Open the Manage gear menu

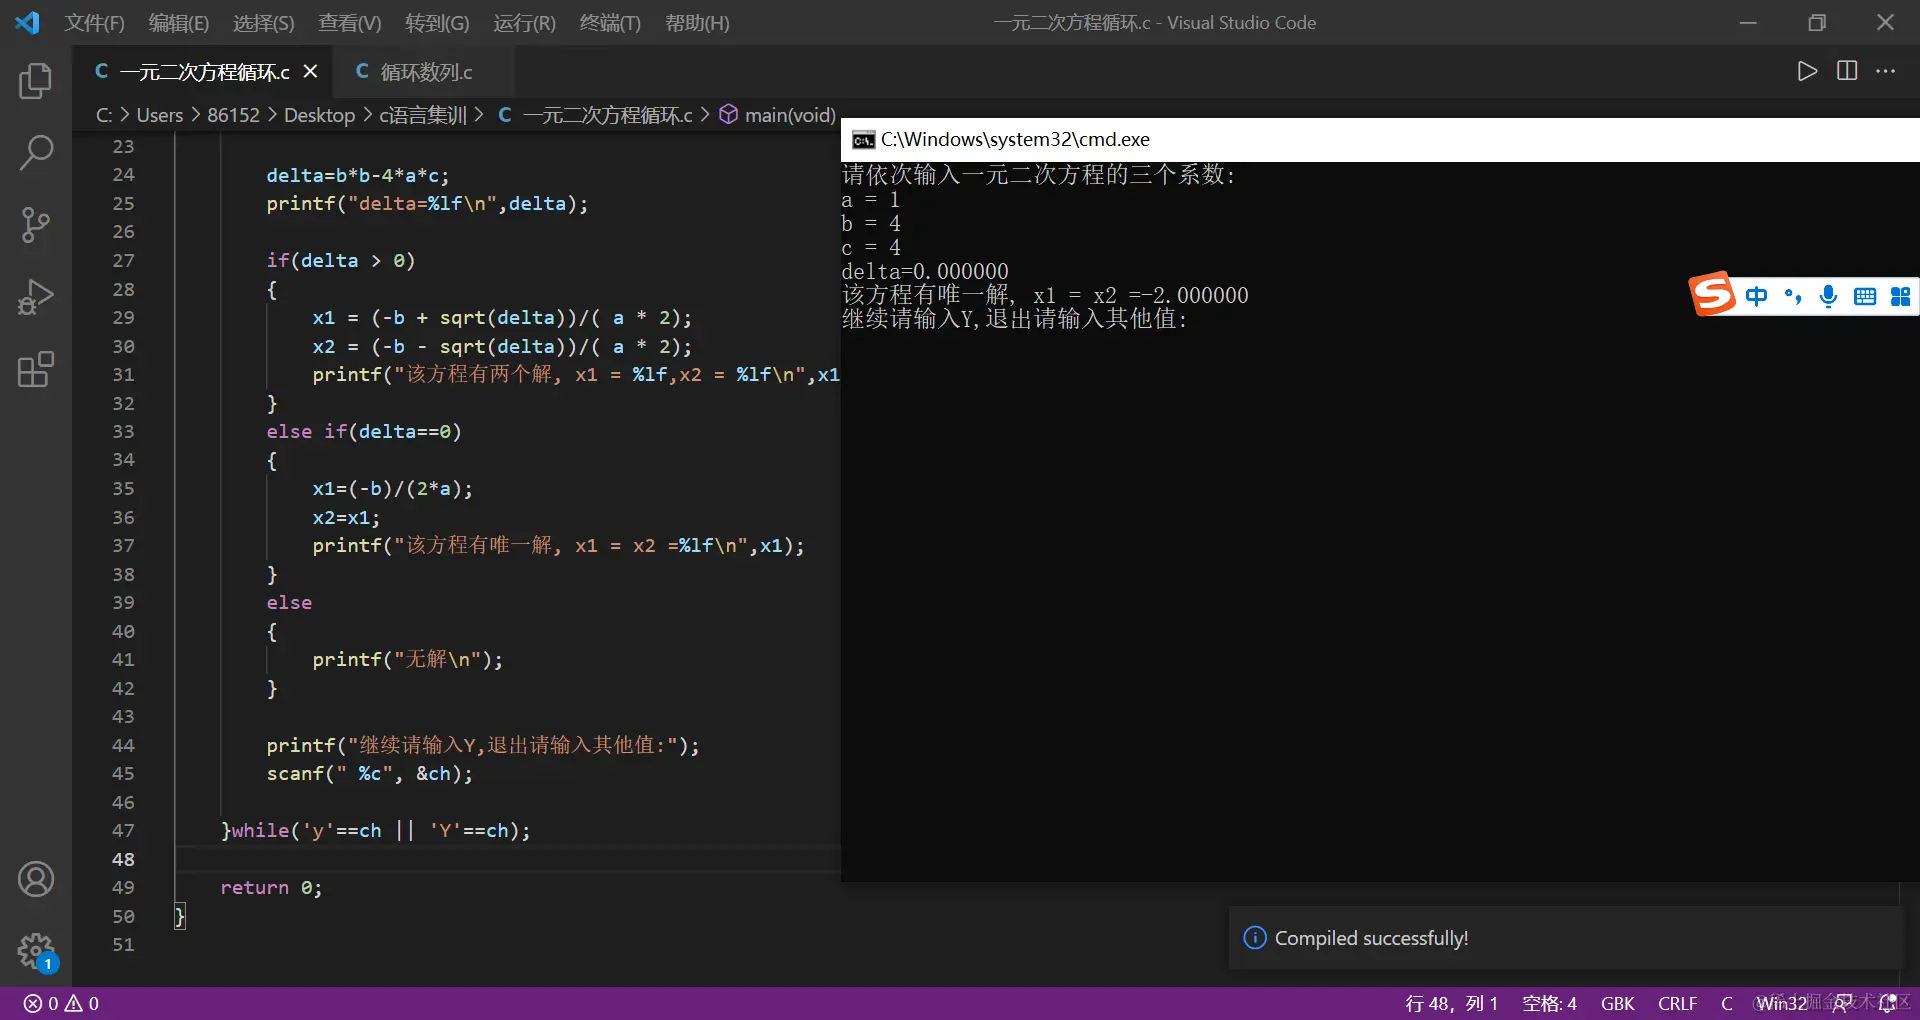[x=36, y=951]
